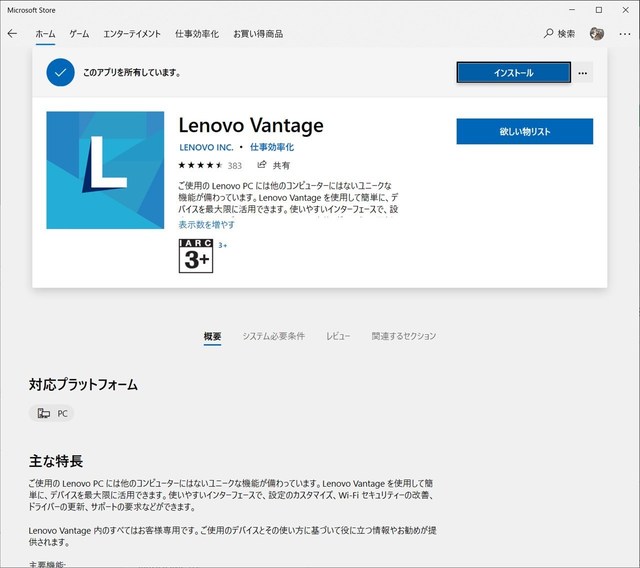
Task: Open the お買い得商品 tab
Action: pyautogui.click(x=258, y=34)
